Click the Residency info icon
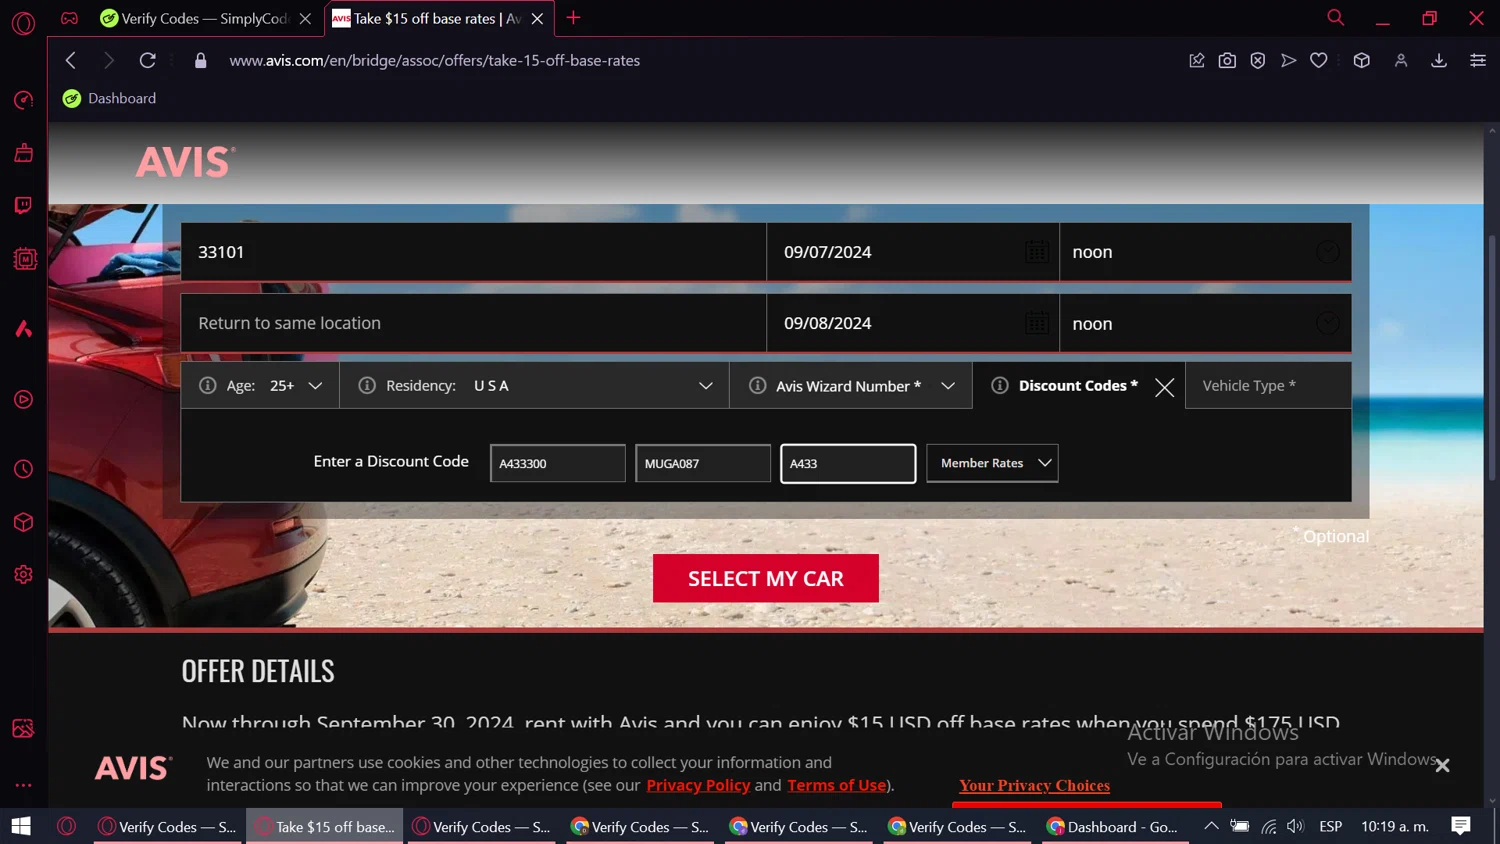The height and width of the screenshot is (844, 1500). click(x=367, y=385)
